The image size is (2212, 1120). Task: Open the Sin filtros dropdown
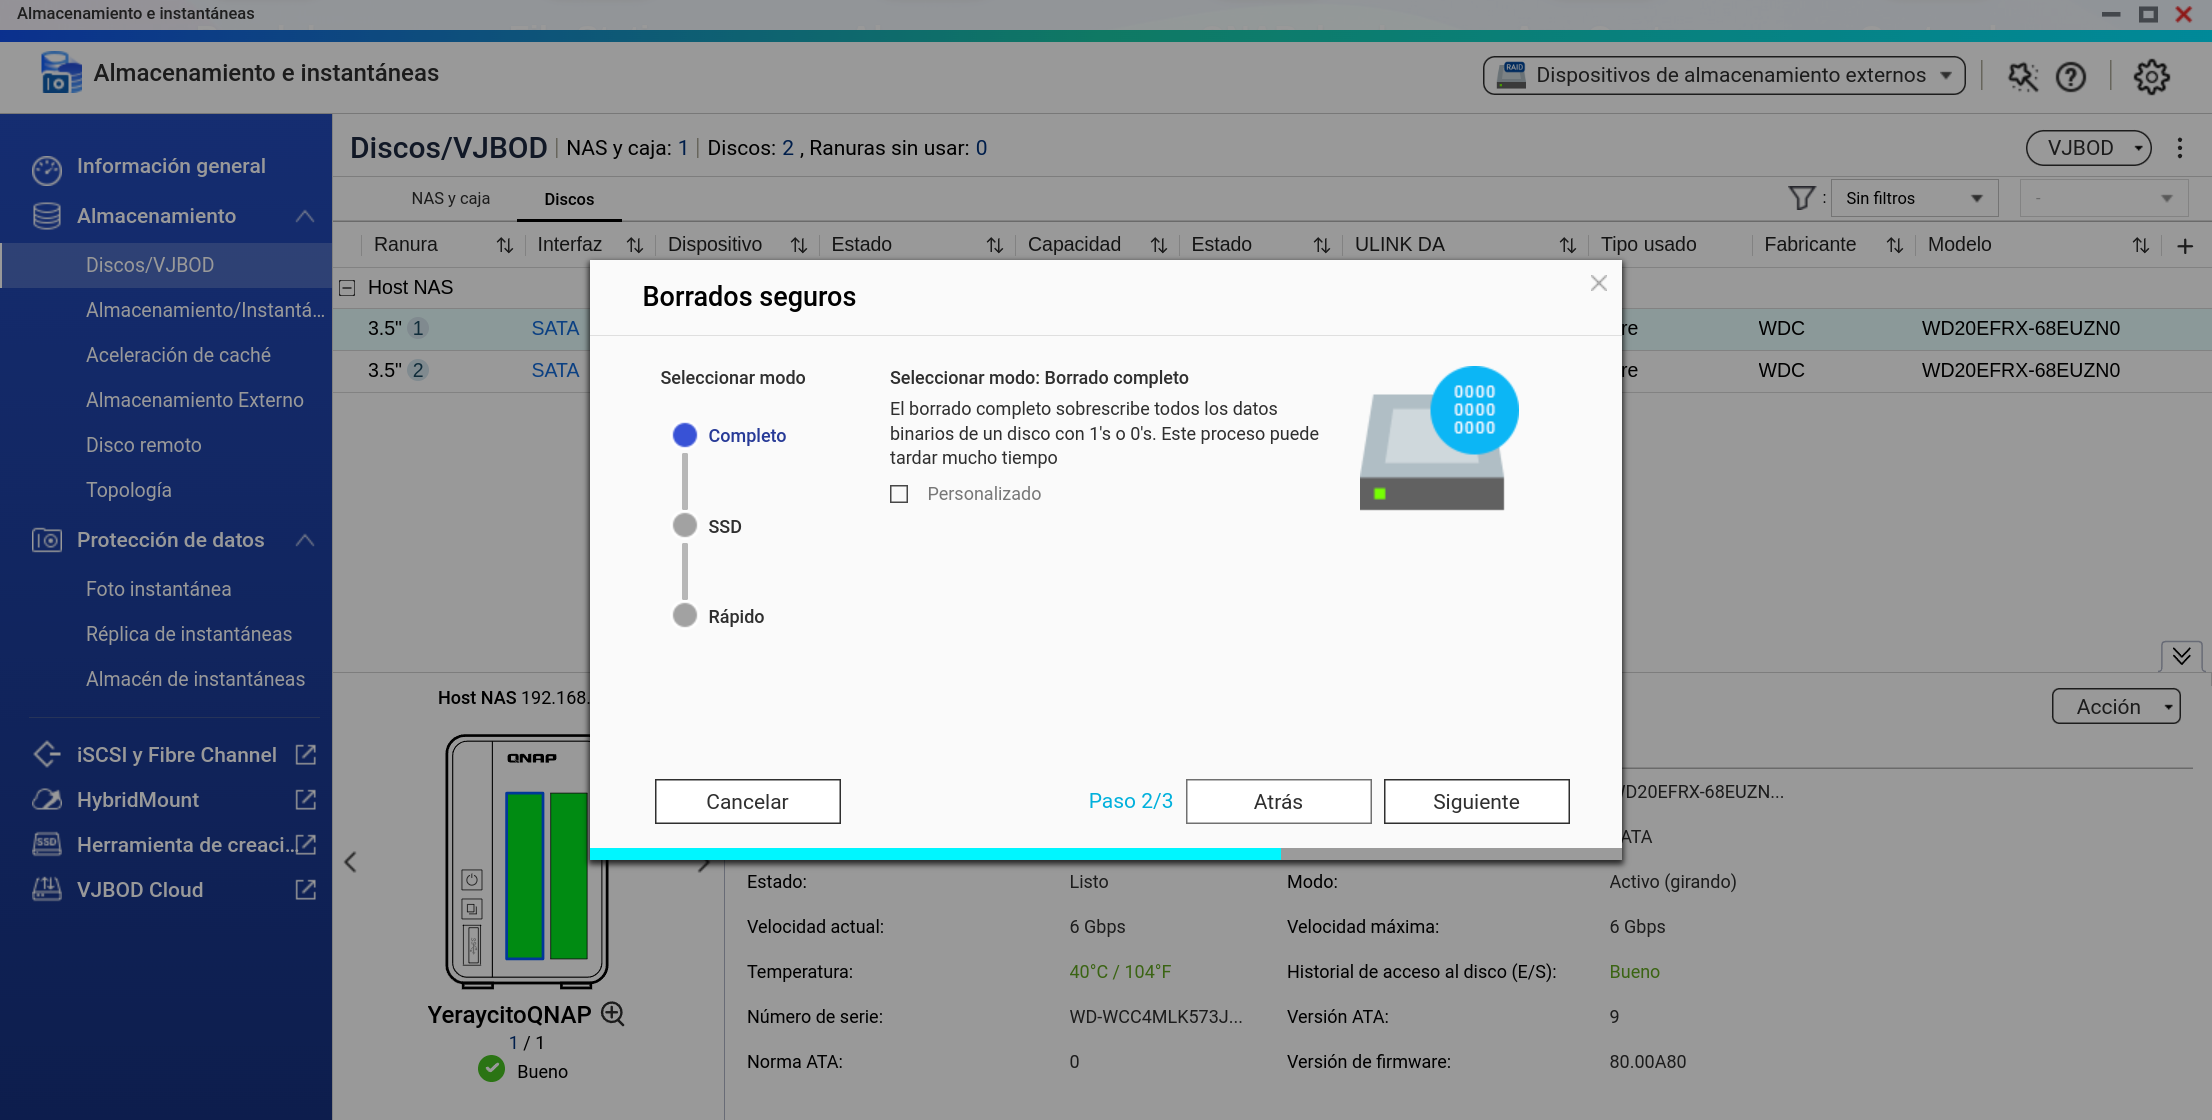coord(1913,198)
